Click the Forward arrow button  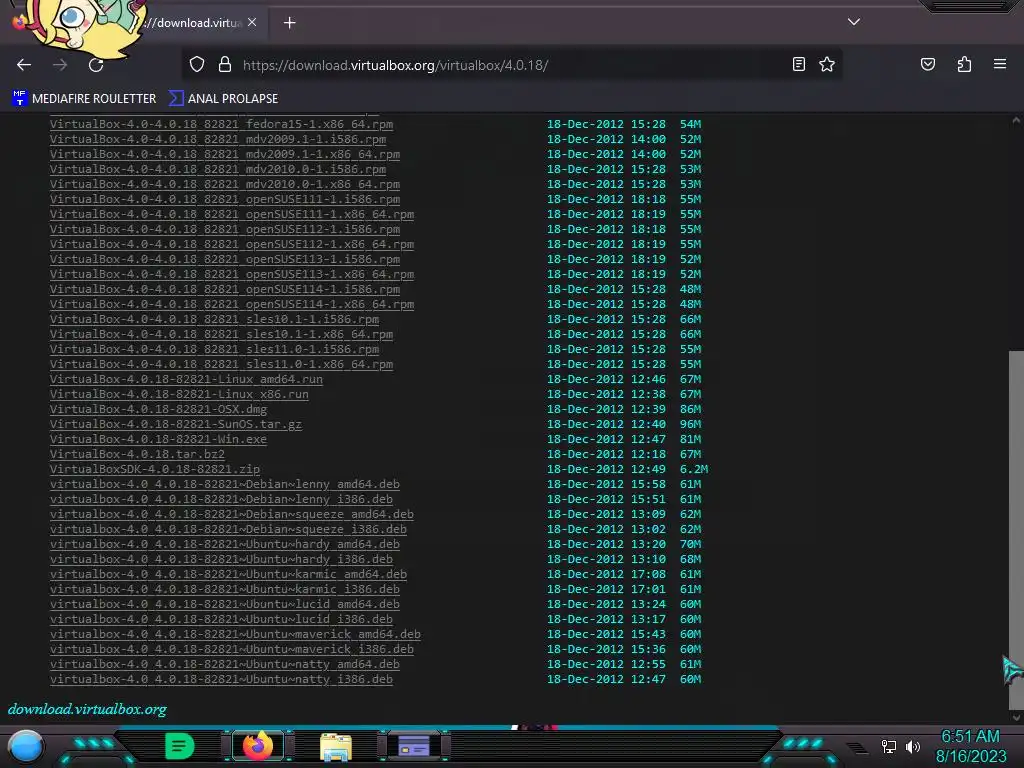coord(60,65)
